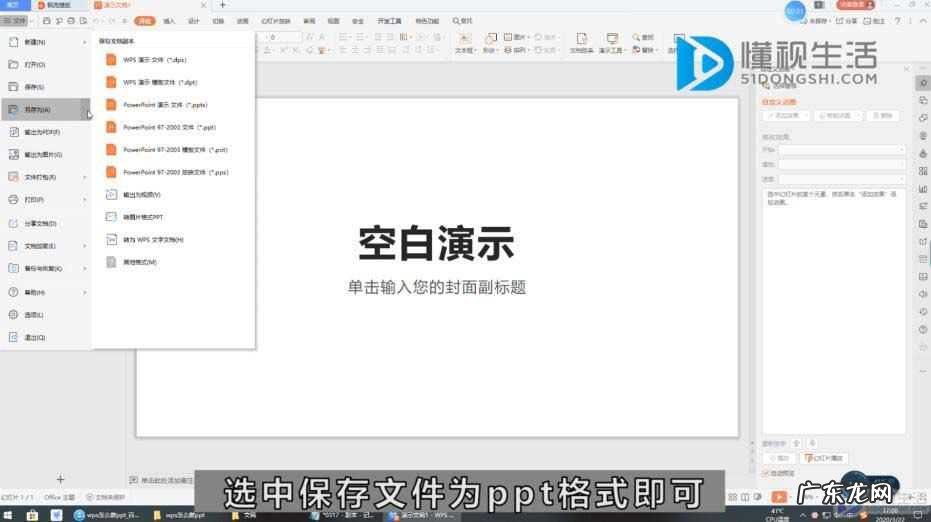Toggle the 自动预览 checkbox

[766, 473]
